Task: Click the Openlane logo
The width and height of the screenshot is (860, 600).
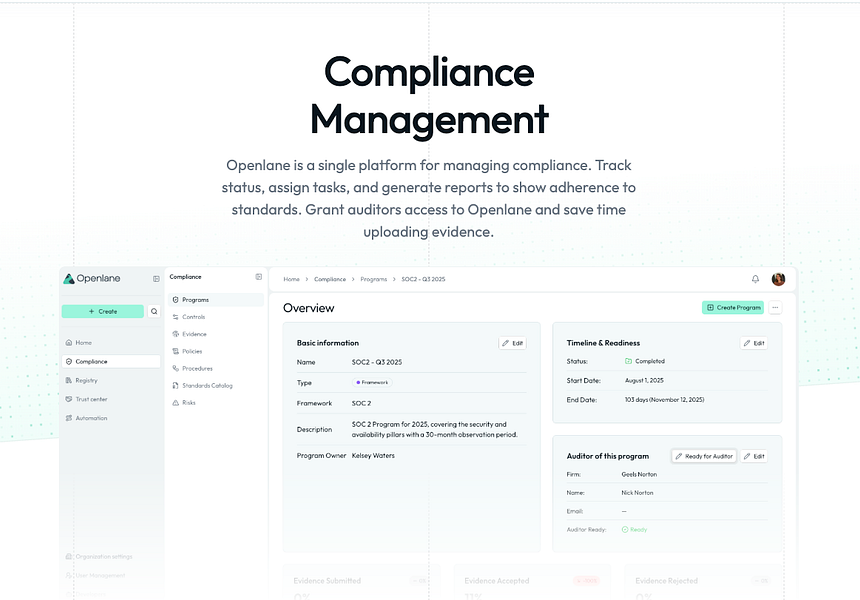Action: coord(92,279)
